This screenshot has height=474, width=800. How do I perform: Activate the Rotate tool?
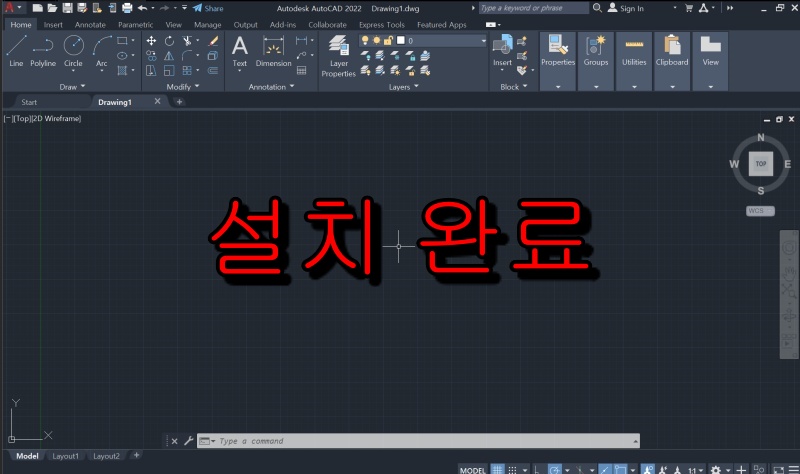click(169, 41)
